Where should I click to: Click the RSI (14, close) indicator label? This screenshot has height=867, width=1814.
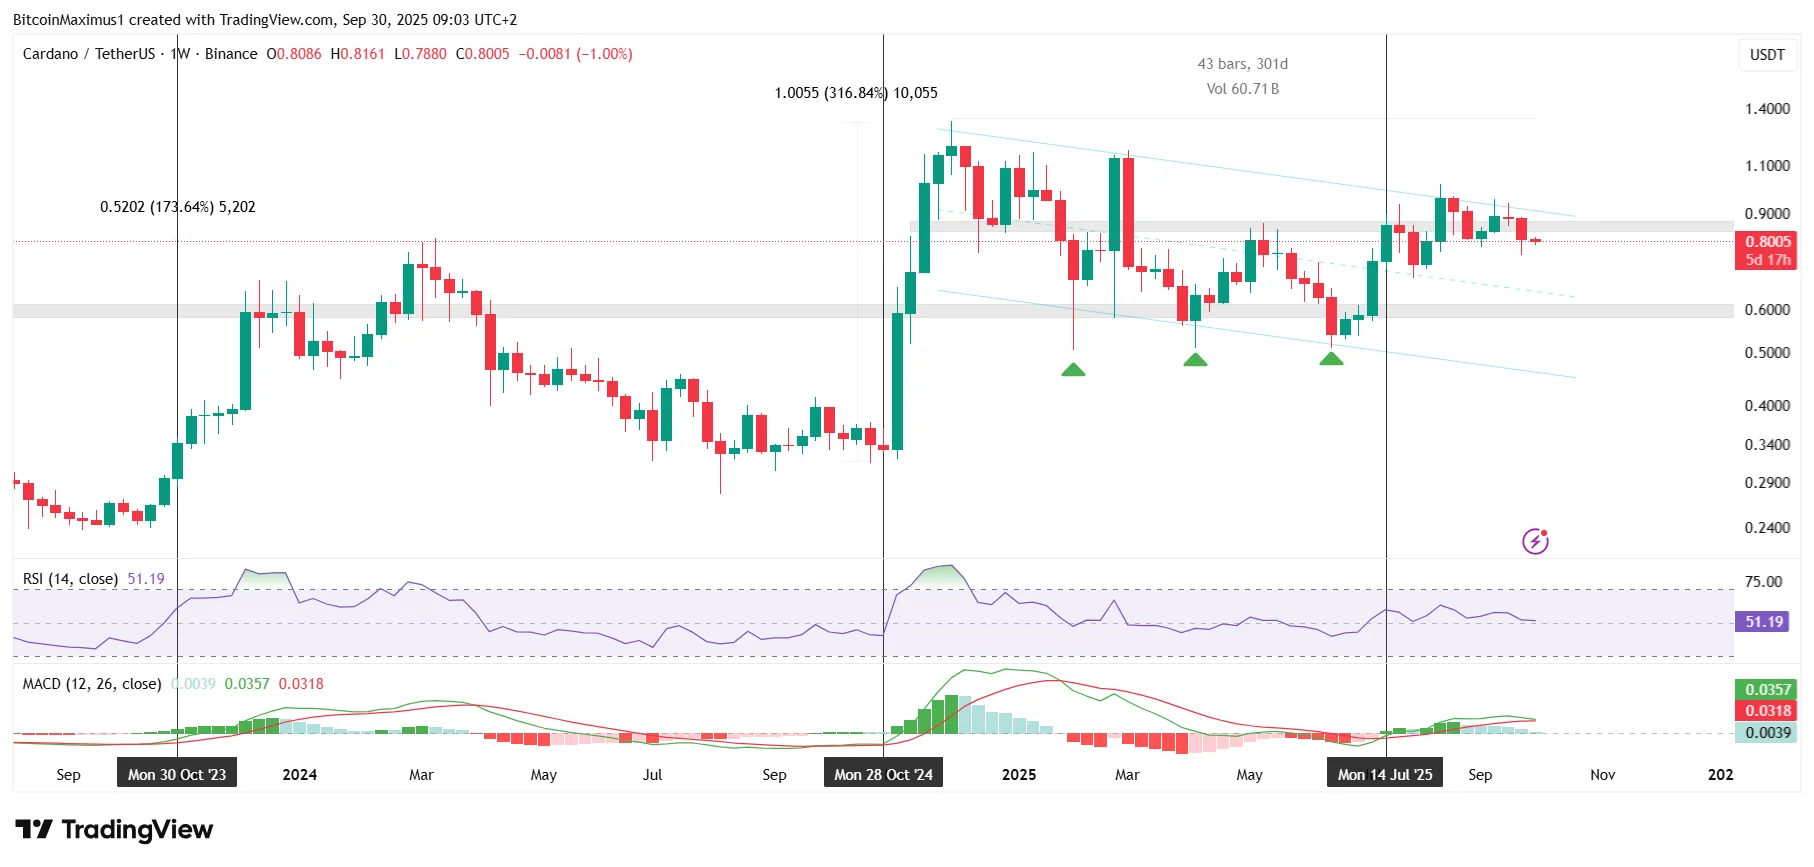[70, 579]
